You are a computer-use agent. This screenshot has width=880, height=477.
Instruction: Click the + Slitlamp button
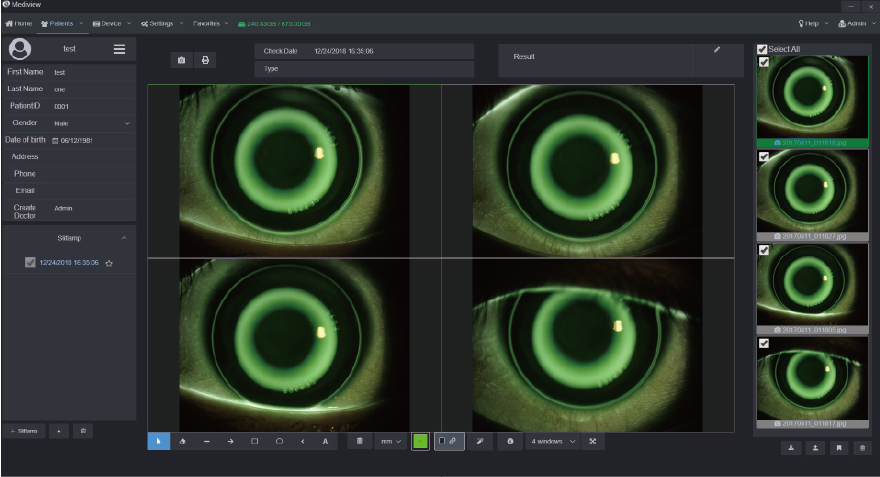pyautogui.click(x=24, y=431)
